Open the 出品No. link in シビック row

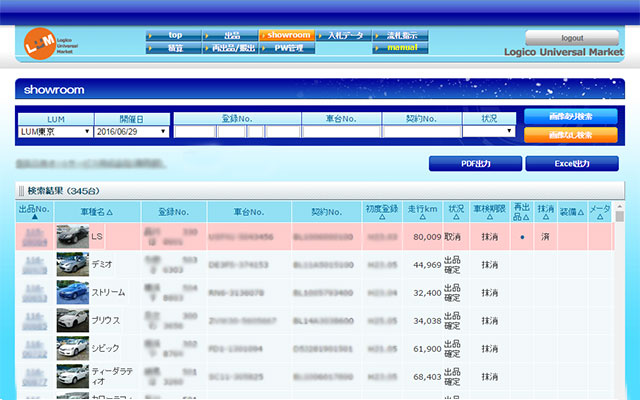(x=34, y=349)
